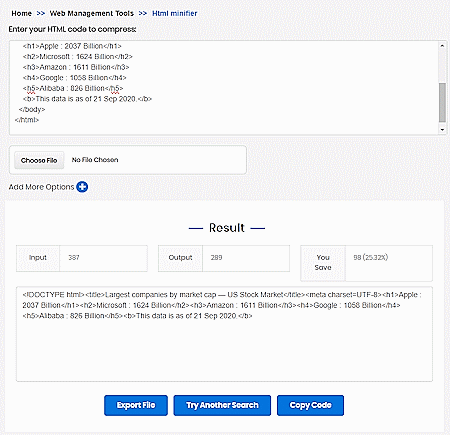Click the scroll up arrow of HTML input

coord(442,46)
